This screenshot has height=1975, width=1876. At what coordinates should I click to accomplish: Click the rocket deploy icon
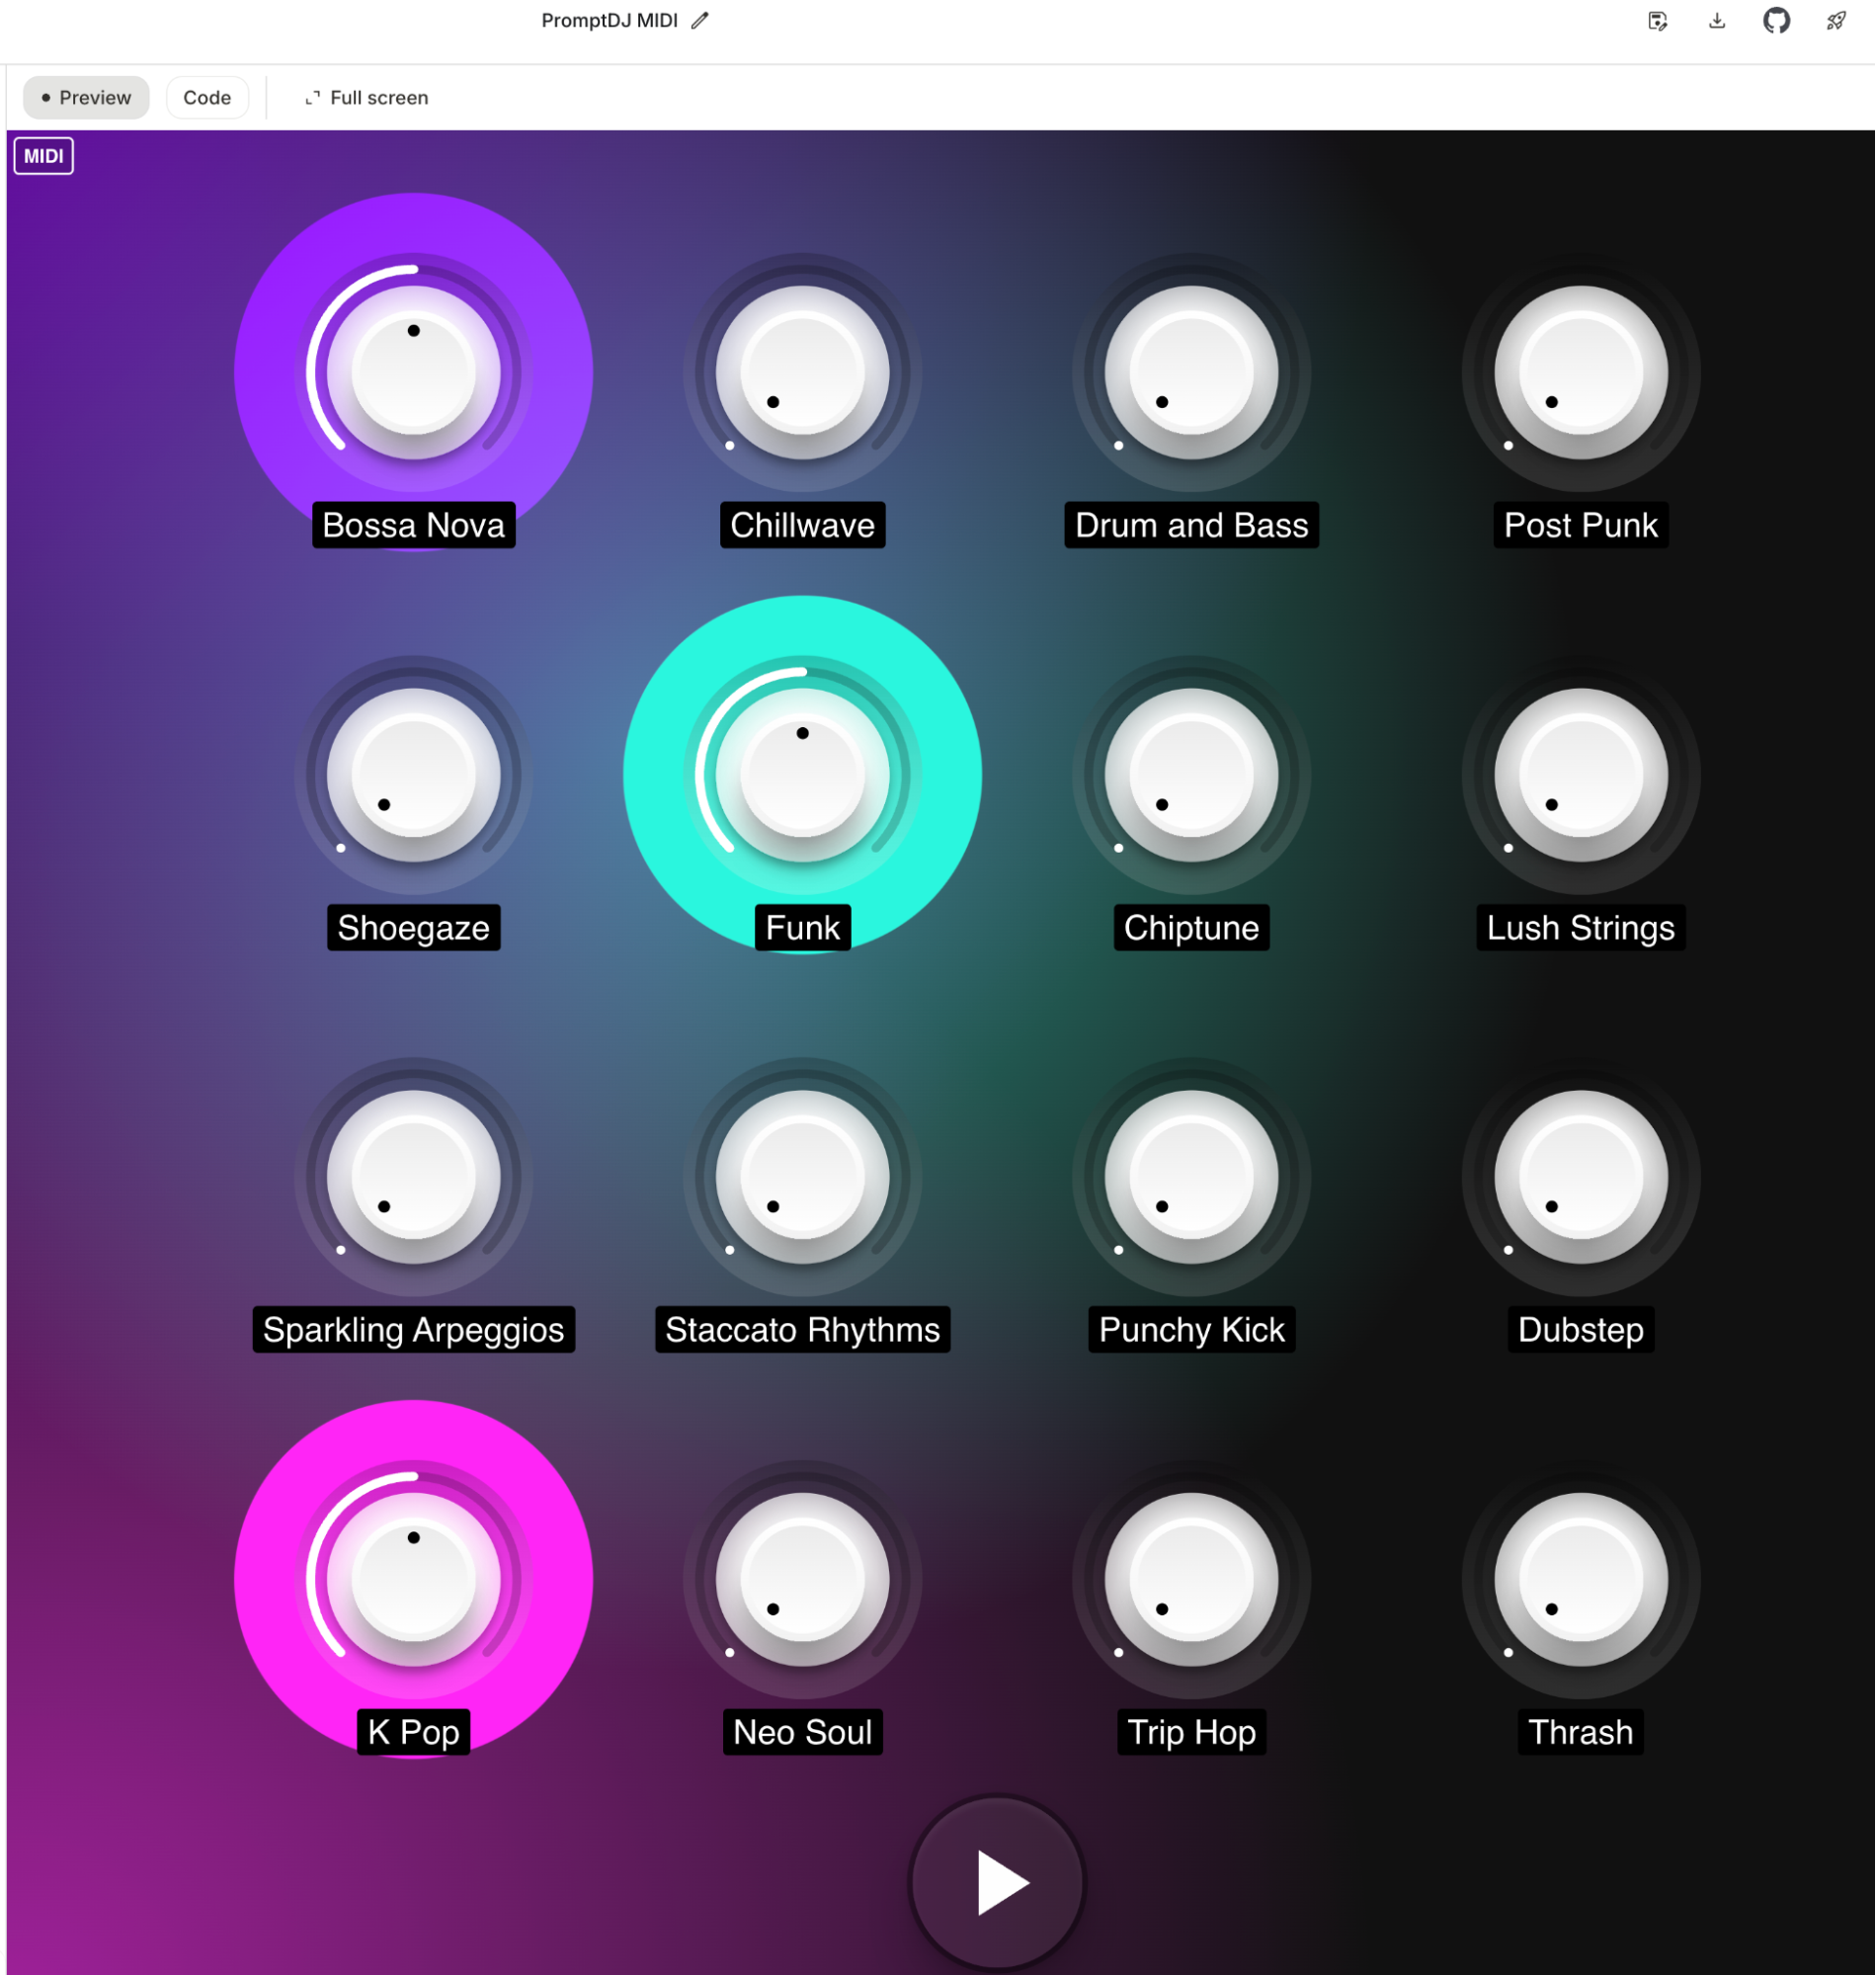(x=1836, y=21)
